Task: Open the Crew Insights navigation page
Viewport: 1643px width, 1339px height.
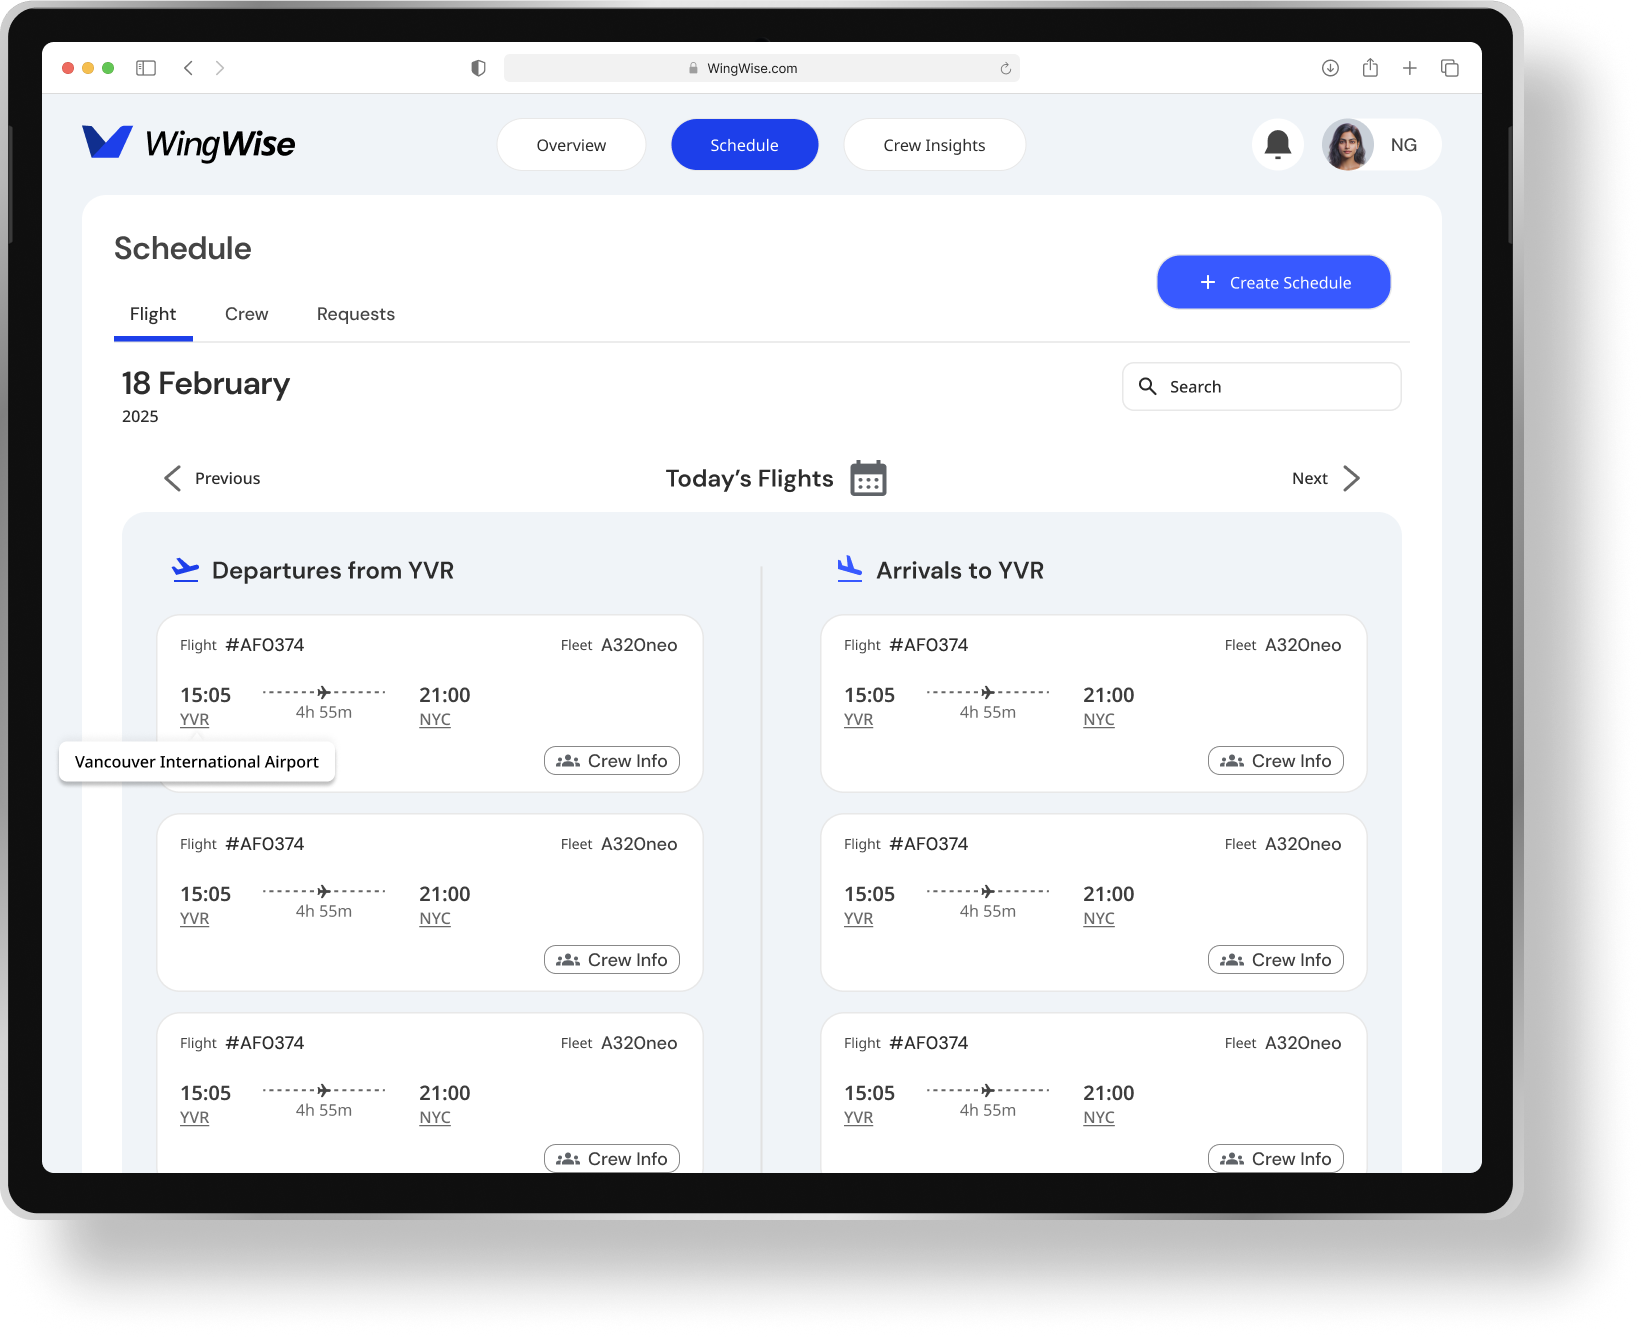Action: point(934,145)
